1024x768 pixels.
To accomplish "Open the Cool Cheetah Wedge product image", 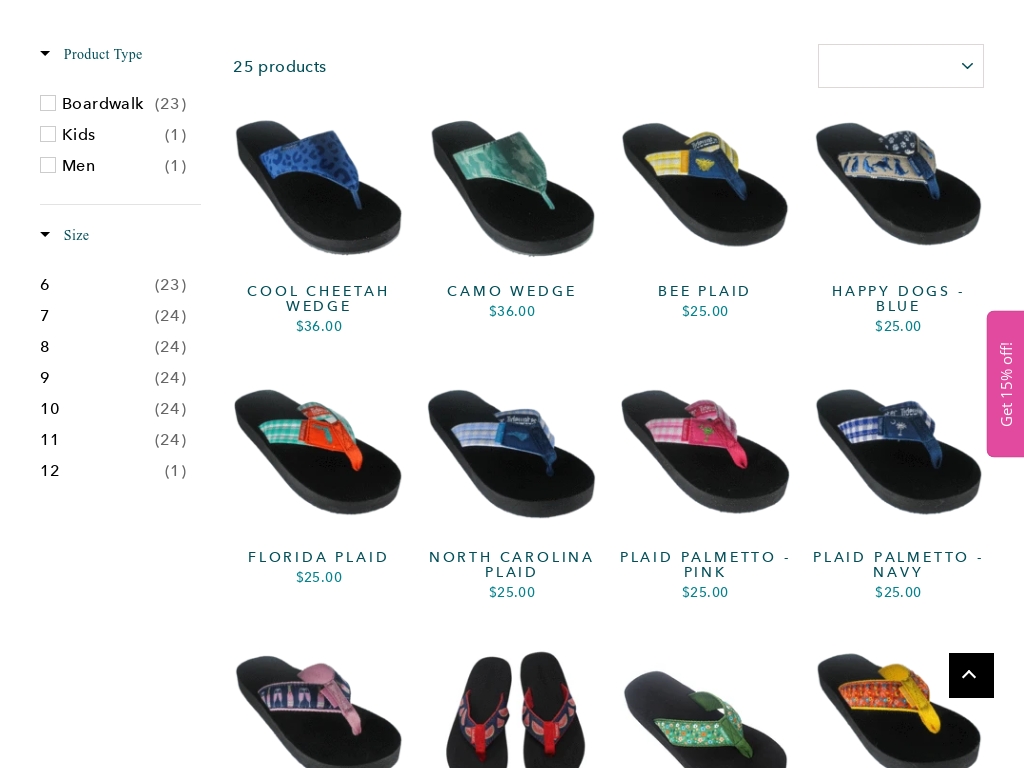I will [318, 187].
